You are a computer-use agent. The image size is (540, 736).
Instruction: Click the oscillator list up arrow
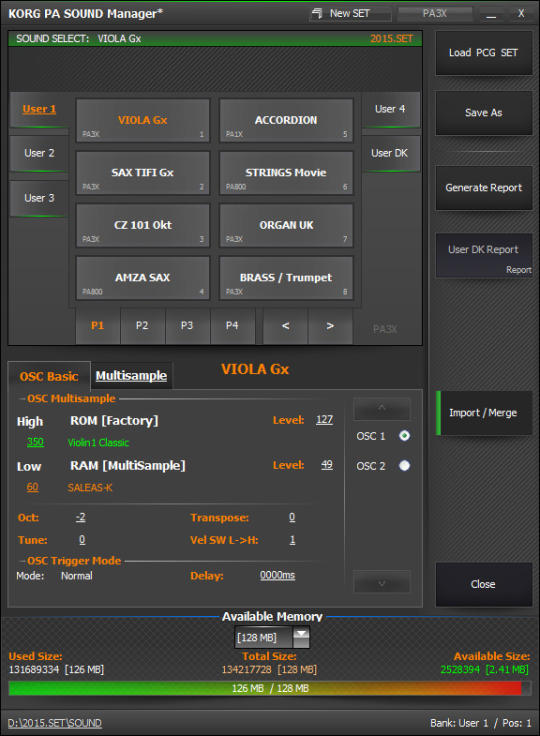coord(382,408)
